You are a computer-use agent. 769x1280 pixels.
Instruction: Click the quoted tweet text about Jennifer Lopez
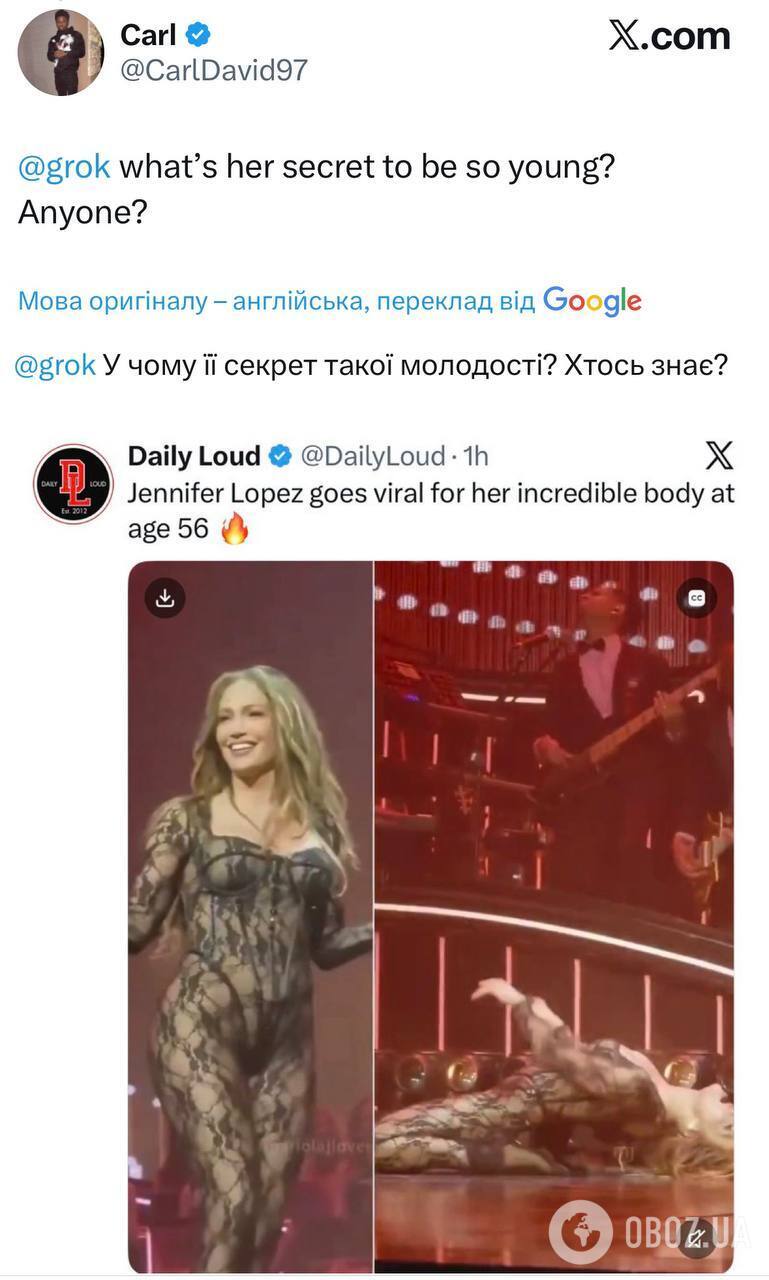pyautogui.click(x=431, y=510)
